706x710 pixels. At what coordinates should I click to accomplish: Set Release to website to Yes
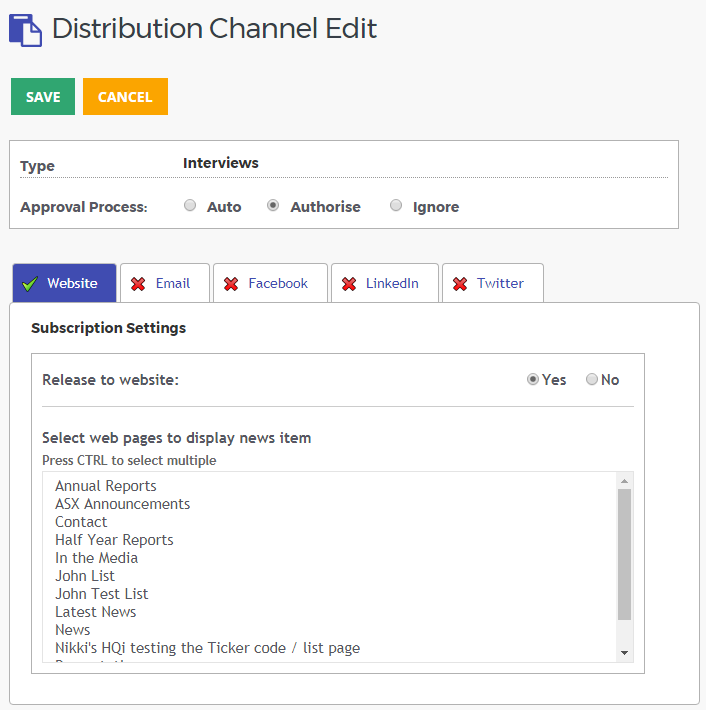[533, 379]
